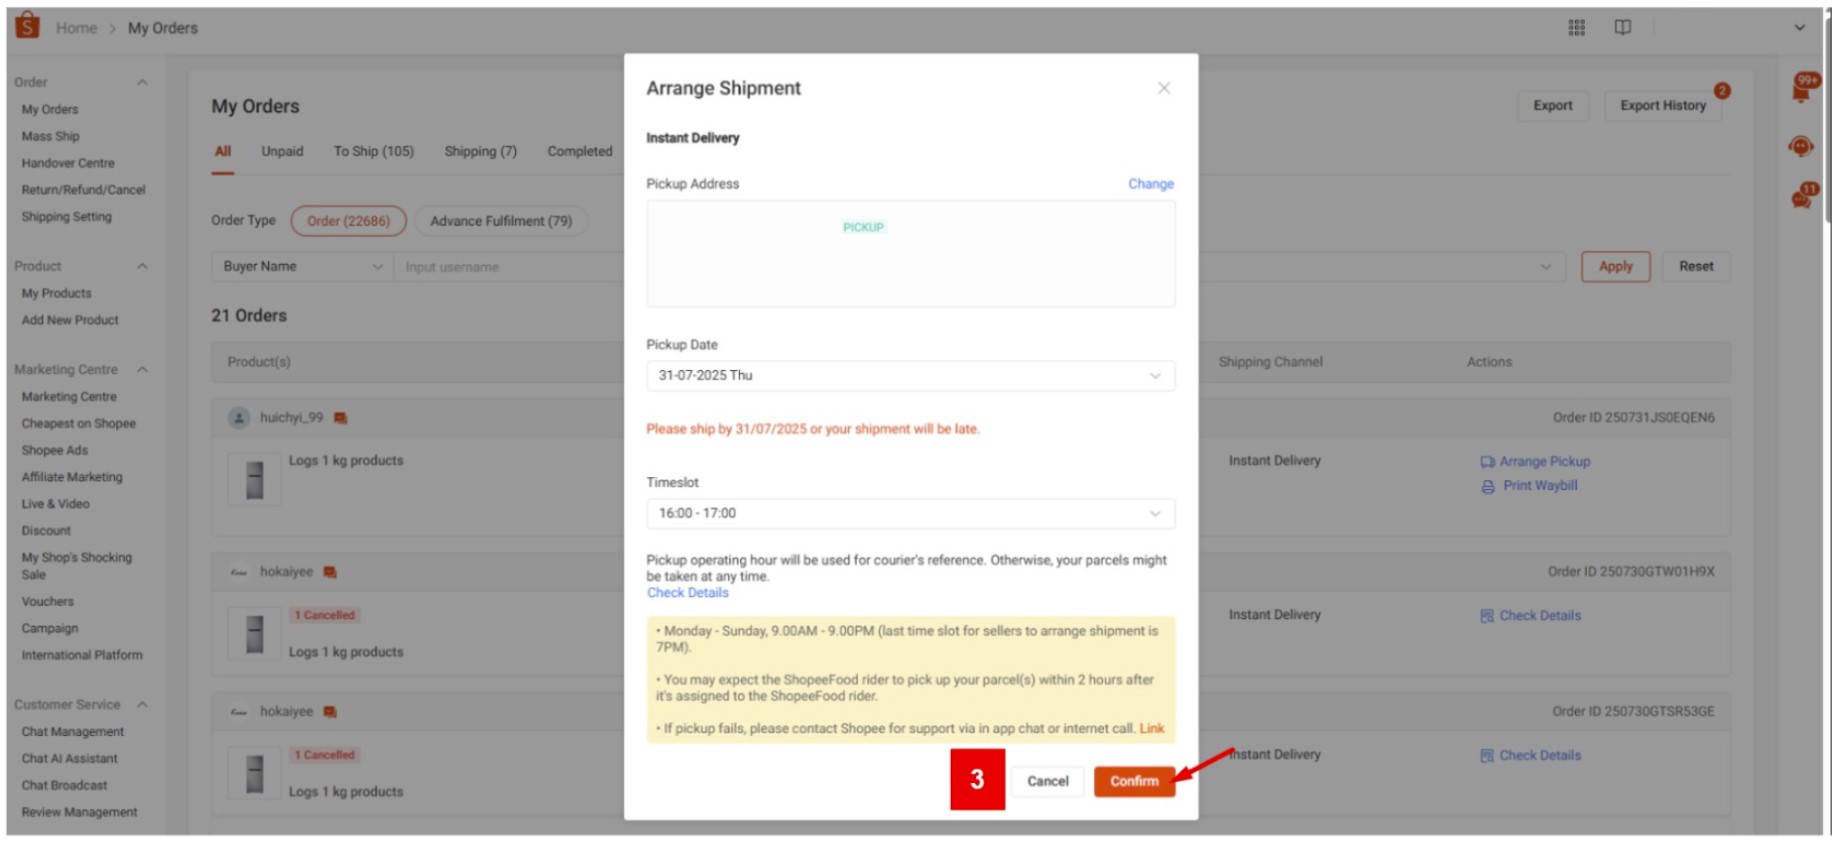
Task: Cancel the Arrange Shipment dialog
Action: [x=1048, y=782]
